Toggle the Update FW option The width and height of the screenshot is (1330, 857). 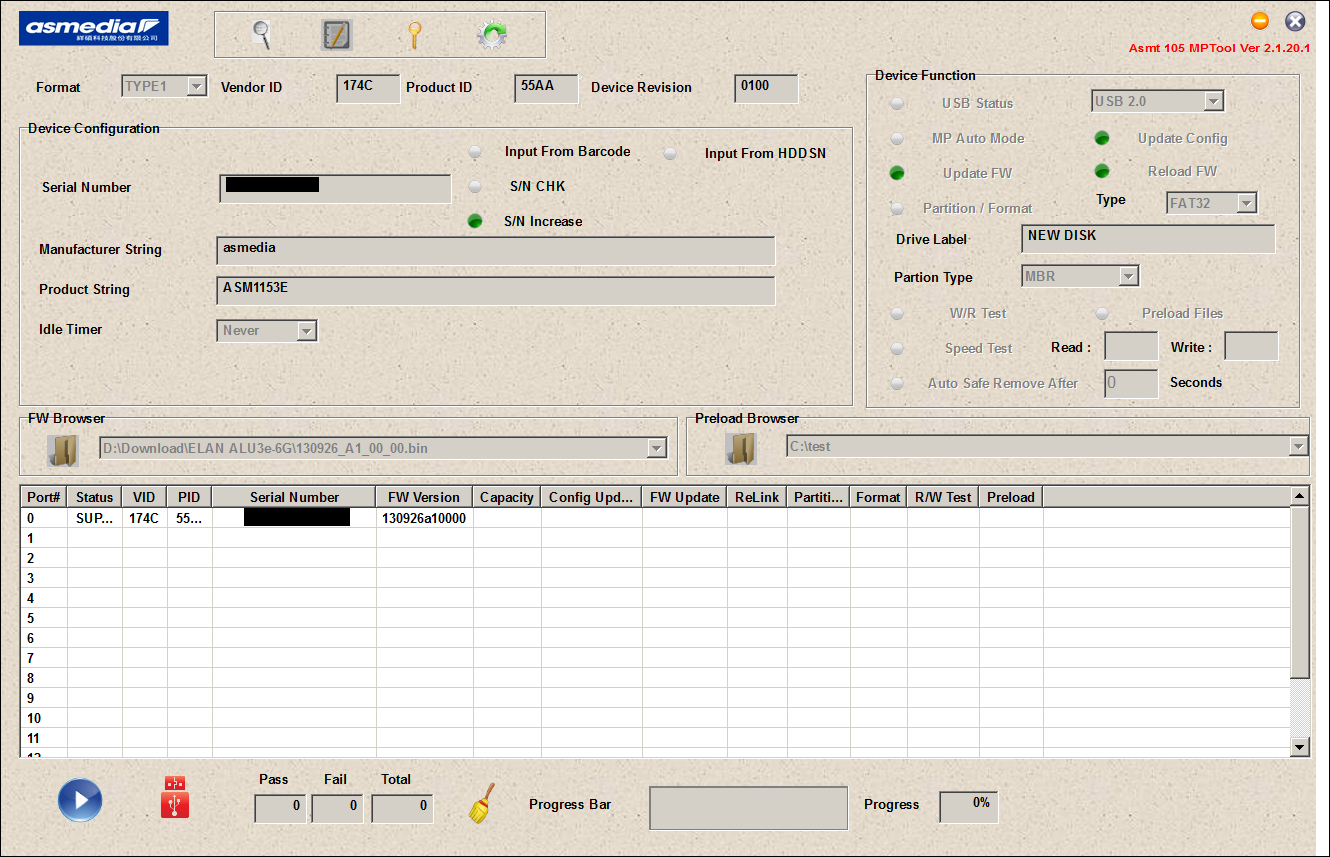pos(897,173)
